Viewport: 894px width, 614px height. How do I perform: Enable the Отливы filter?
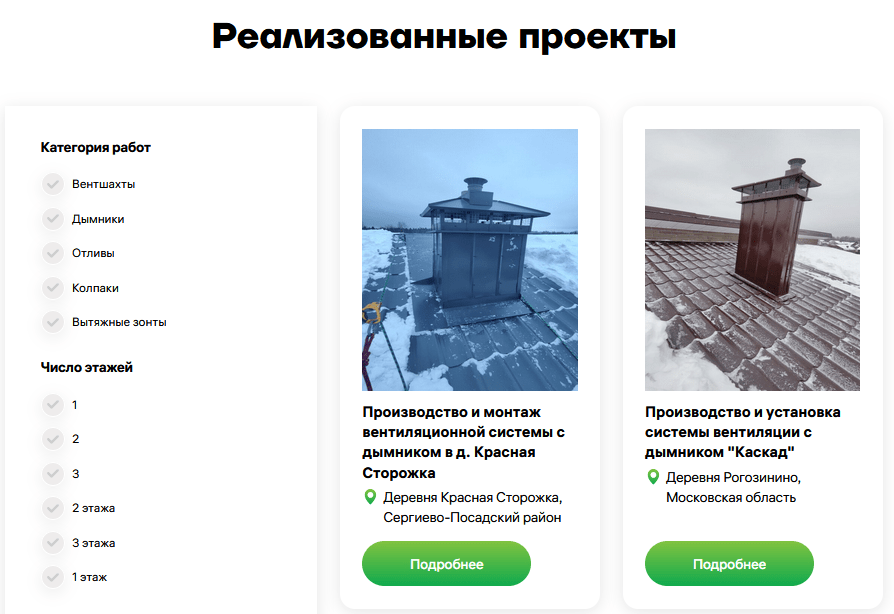(x=53, y=253)
